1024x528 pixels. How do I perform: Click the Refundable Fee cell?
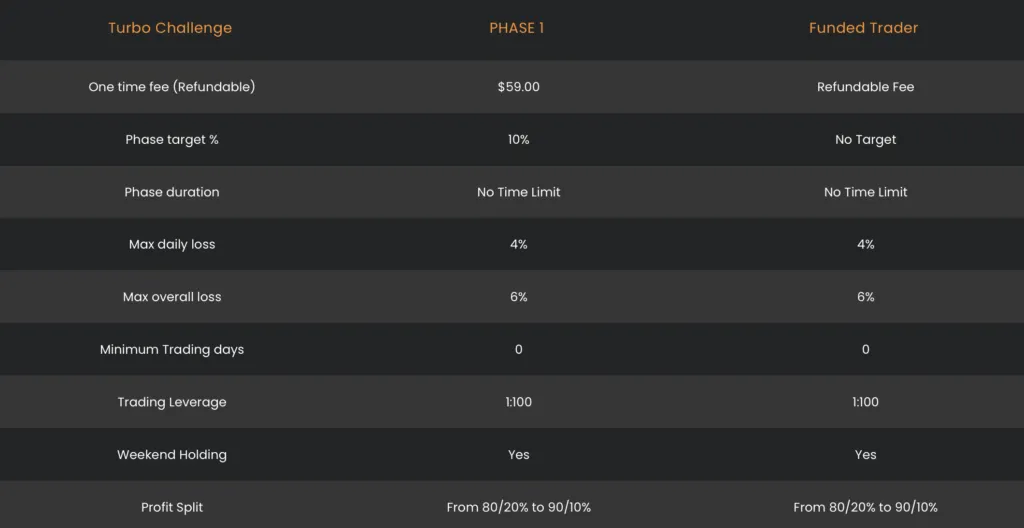point(865,87)
